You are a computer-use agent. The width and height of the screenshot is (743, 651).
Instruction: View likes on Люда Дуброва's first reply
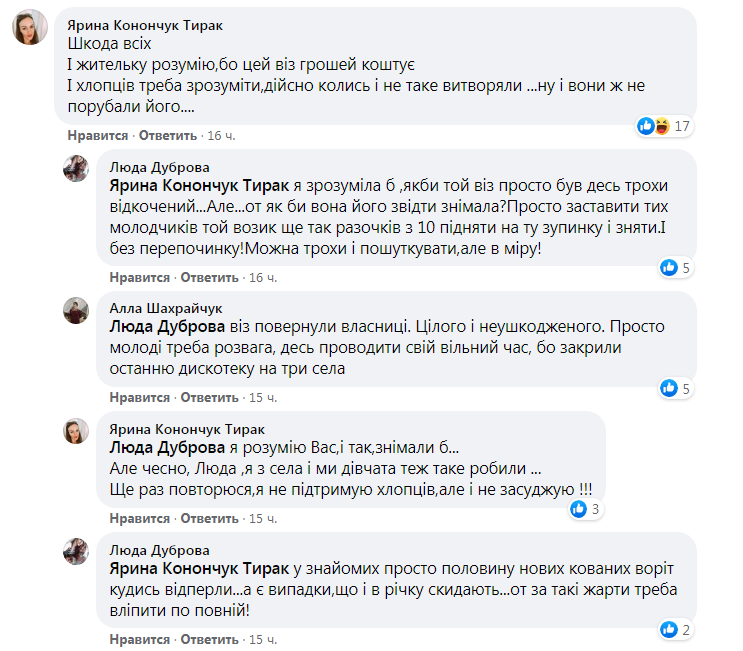coord(669,267)
